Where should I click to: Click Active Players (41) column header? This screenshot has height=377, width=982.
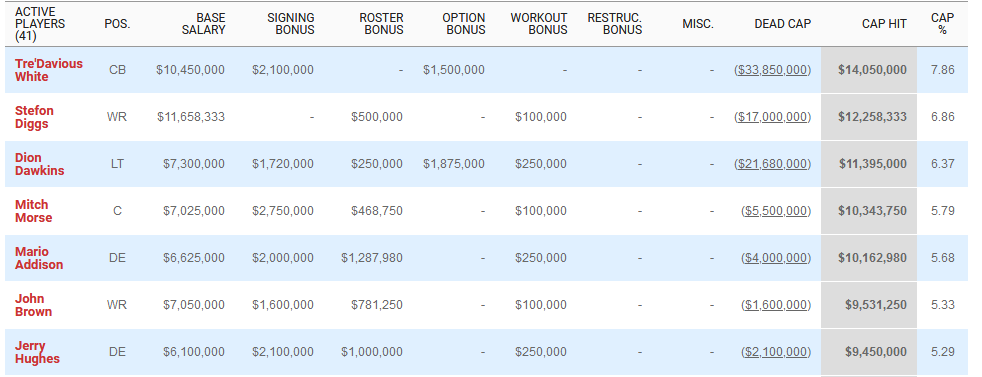point(40,24)
